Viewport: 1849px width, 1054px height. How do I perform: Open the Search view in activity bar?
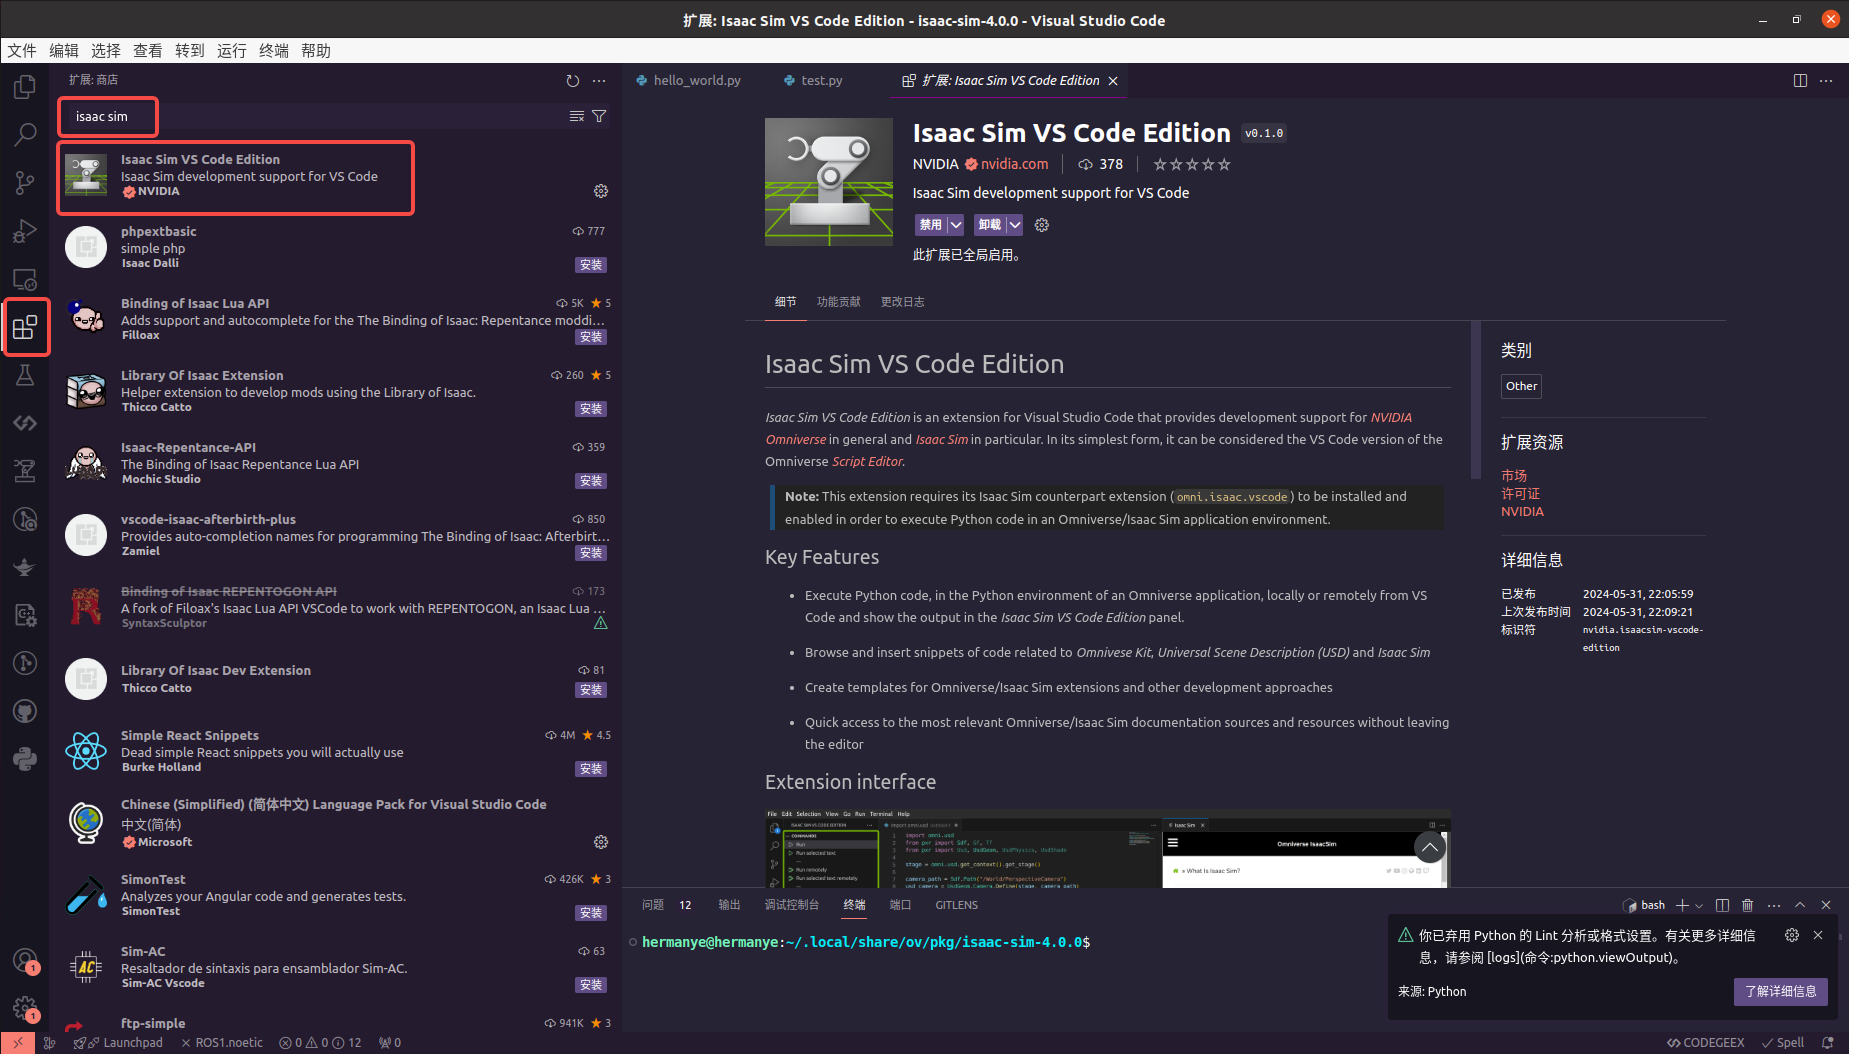pyautogui.click(x=25, y=135)
